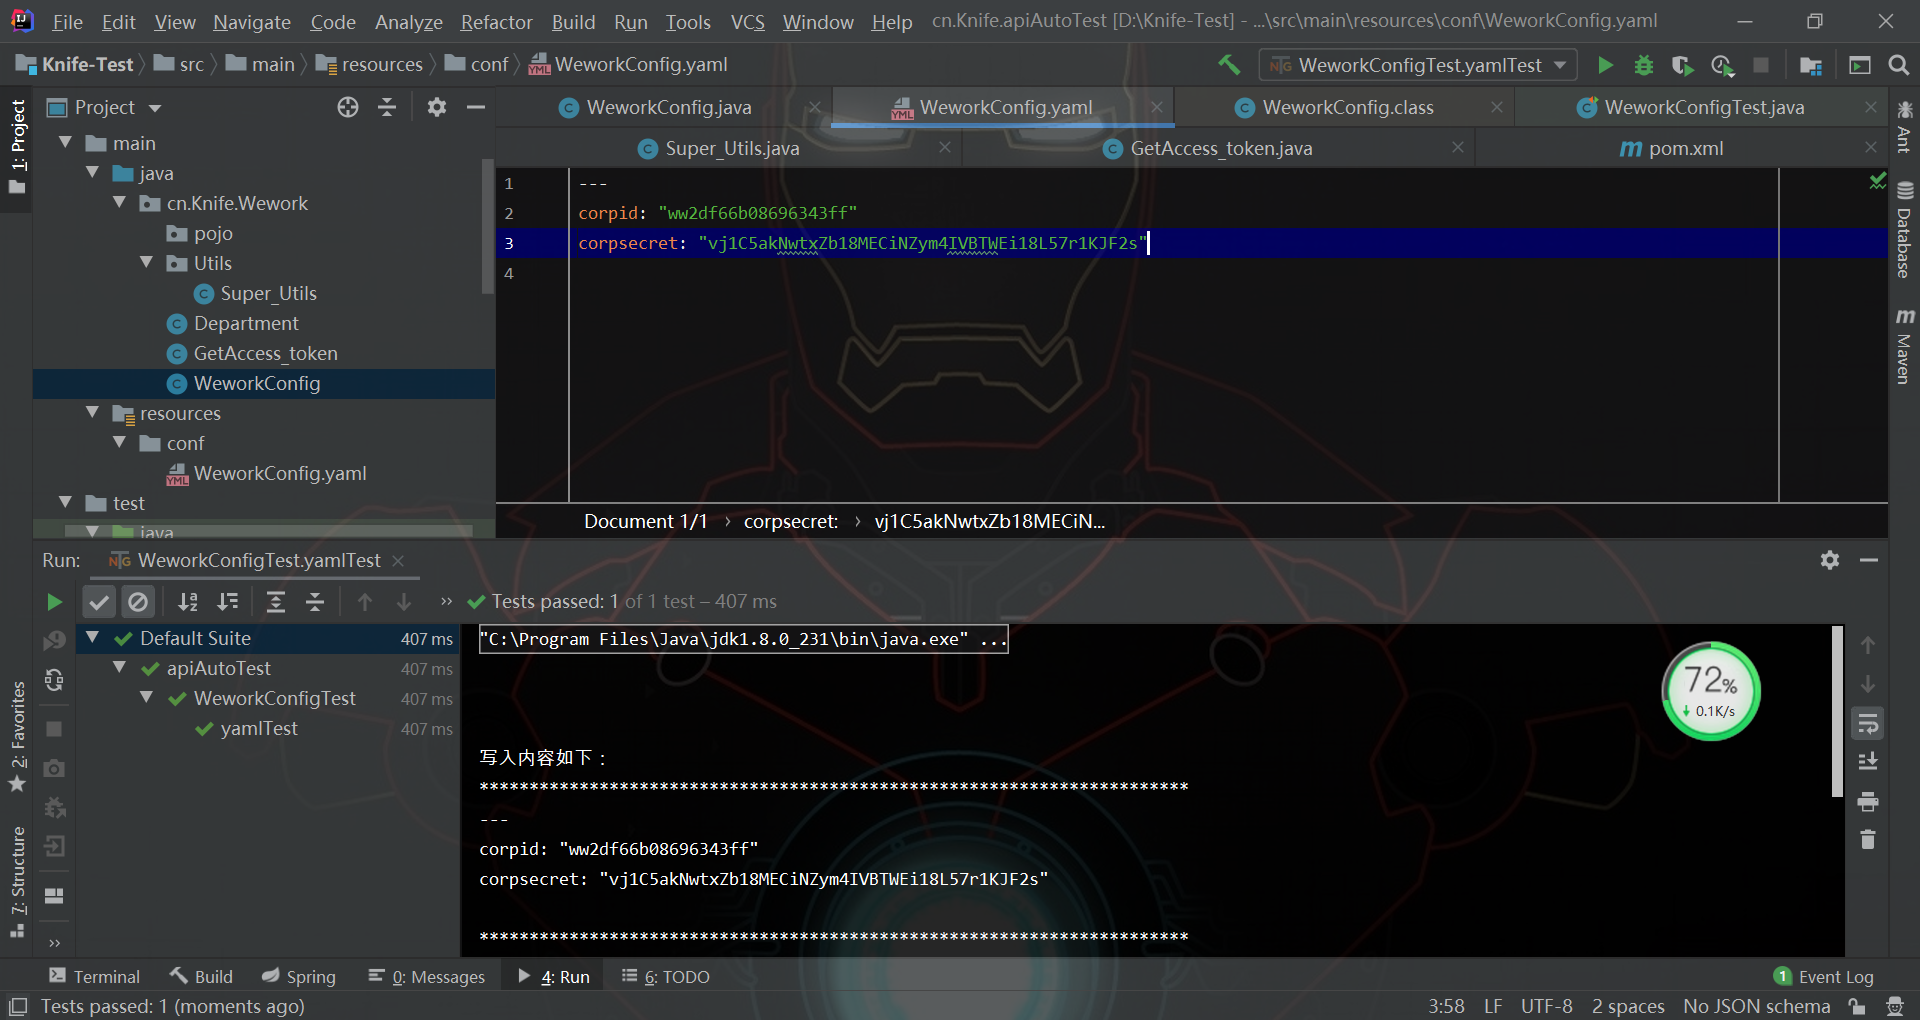Toggle soft-wrap in console output
The image size is (1920, 1020).
(1867, 723)
